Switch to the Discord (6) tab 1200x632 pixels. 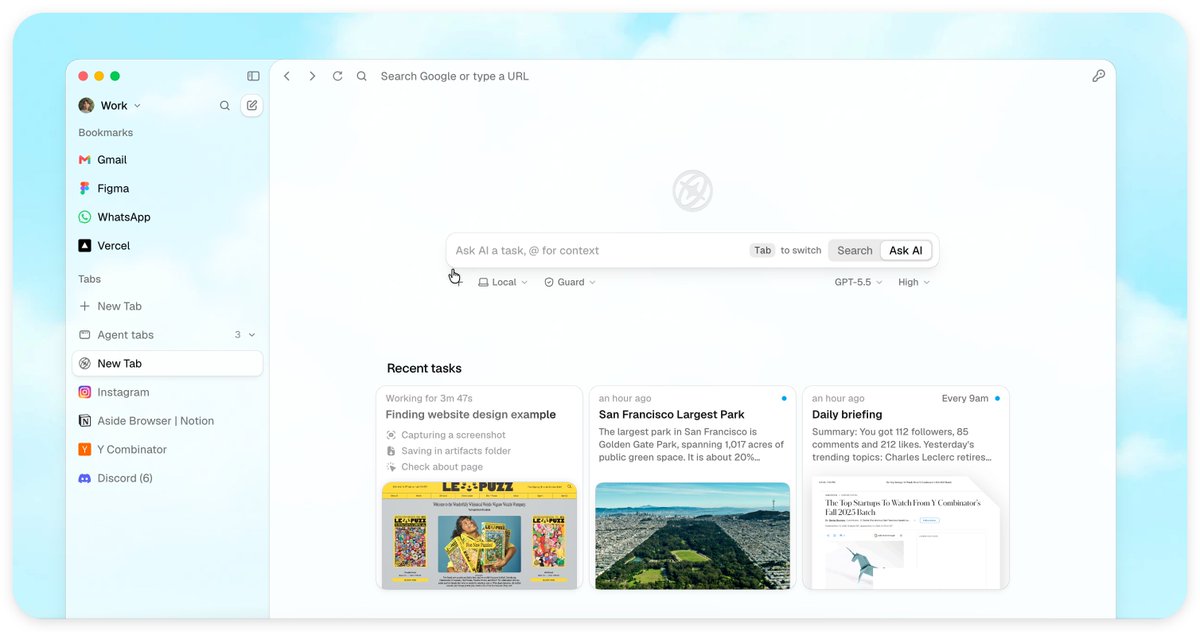(x=168, y=478)
